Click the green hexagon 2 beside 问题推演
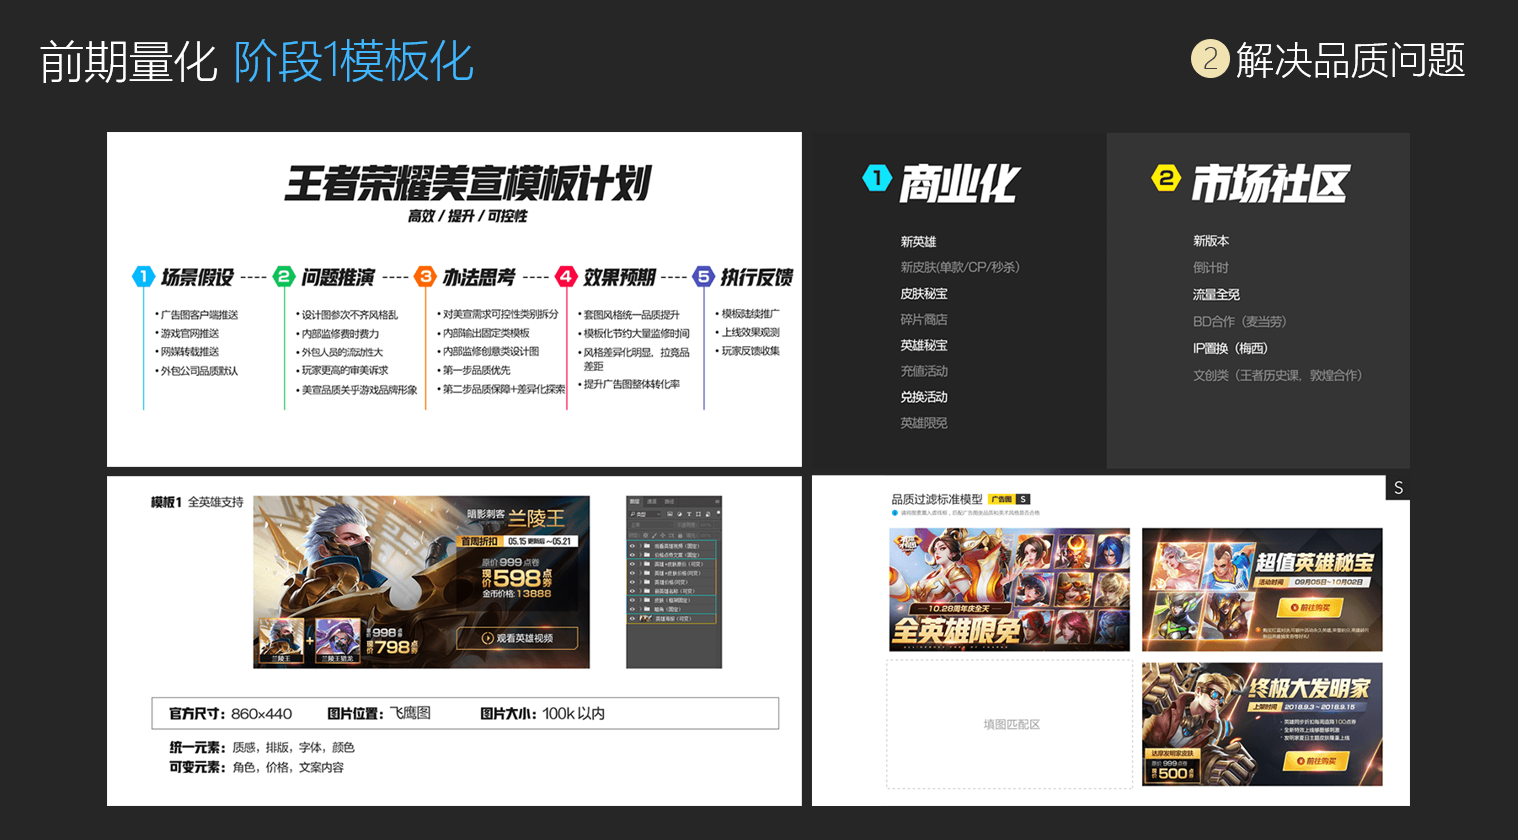Image resolution: width=1518 pixels, height=840 pixels. click(285, 276)
